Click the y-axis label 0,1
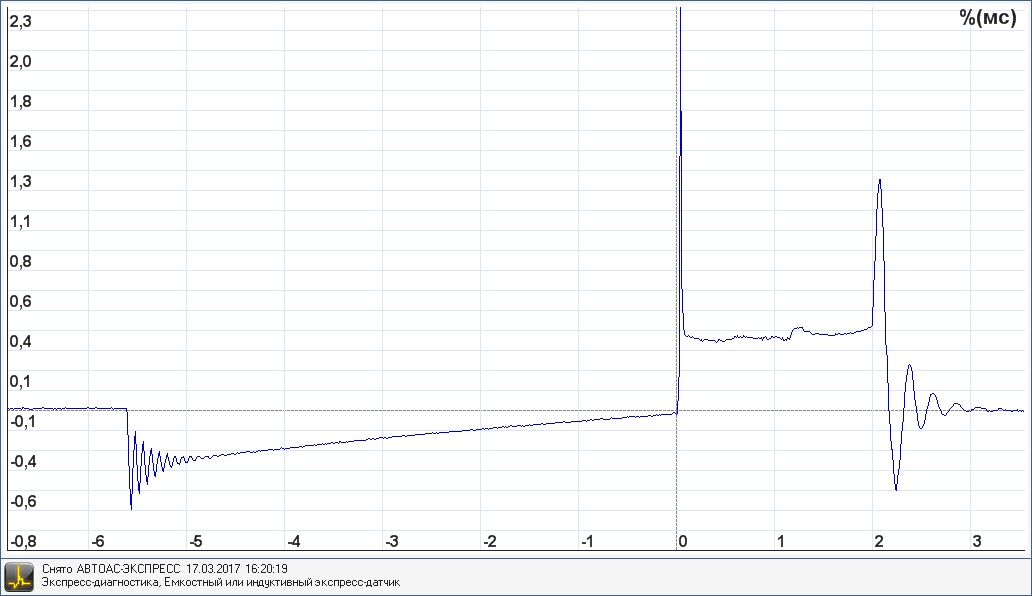This screenshot has height=596, width=1032. (20, 382)
